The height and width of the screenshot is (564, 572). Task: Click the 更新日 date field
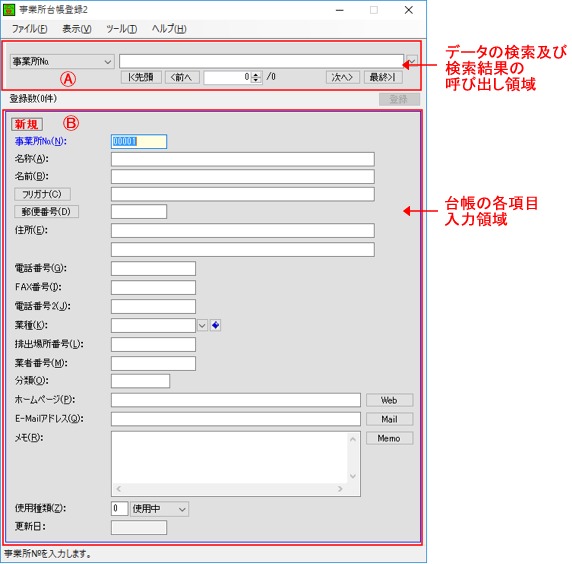139,528
